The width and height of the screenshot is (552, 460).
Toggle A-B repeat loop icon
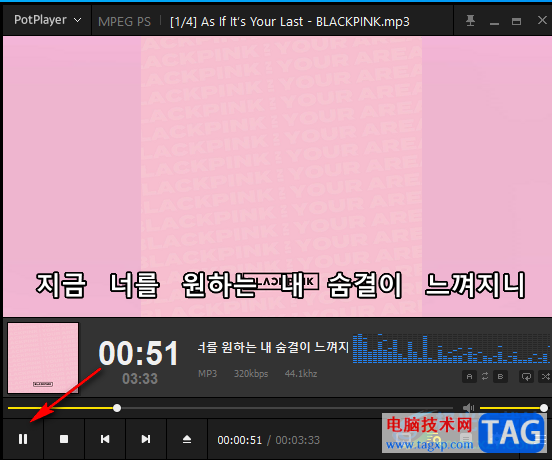tap(485, 376)
